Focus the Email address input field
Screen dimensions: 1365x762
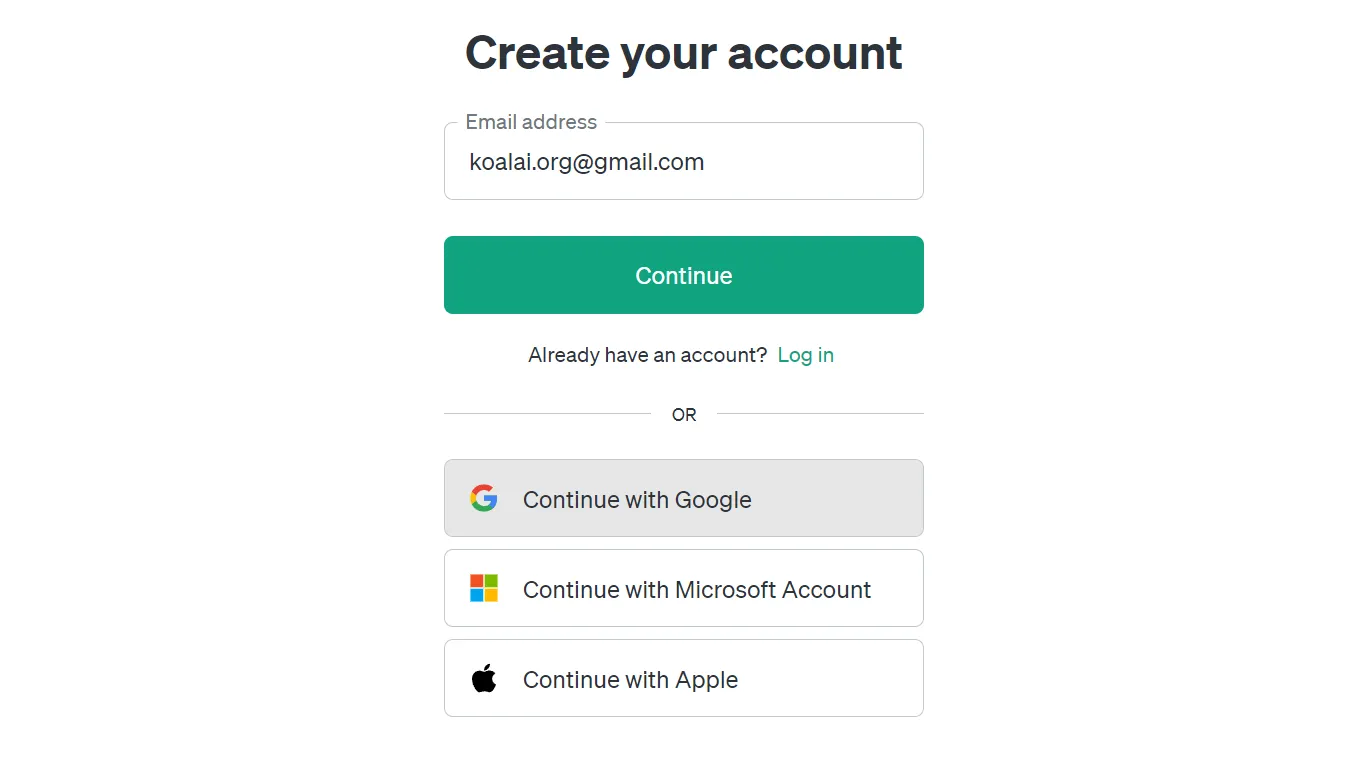tap(684, 161)
